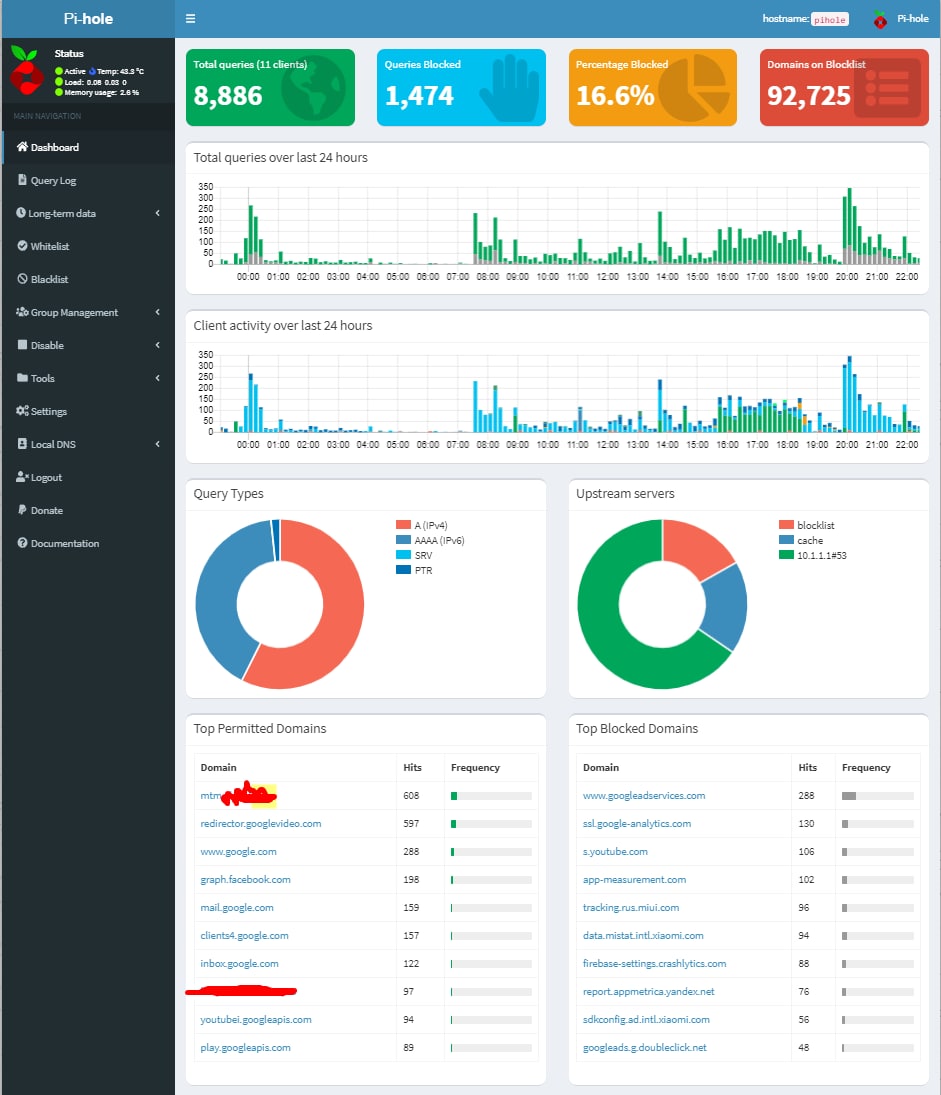Image resolution: width=941 pixels, height=1095 pixels.
Task: Open www.googleadservices.com blocked domain link
Action: [644, 795]
